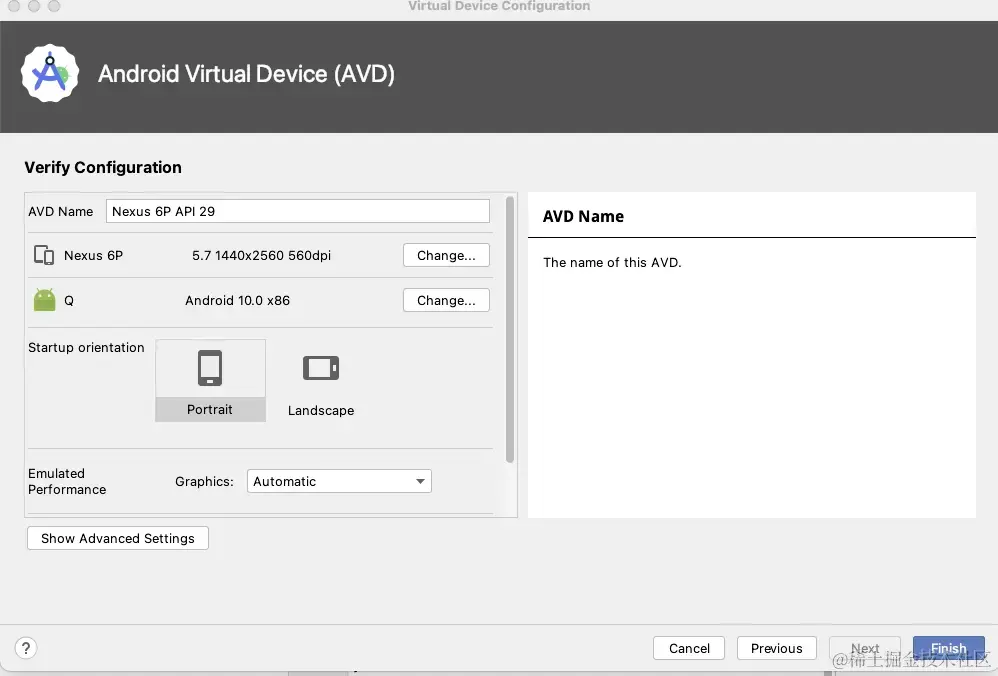This screenshot has width=998, height=676.
Task: Click the '5.7 1440x2560 560dpi' device specs text
Action: point(262,255)
